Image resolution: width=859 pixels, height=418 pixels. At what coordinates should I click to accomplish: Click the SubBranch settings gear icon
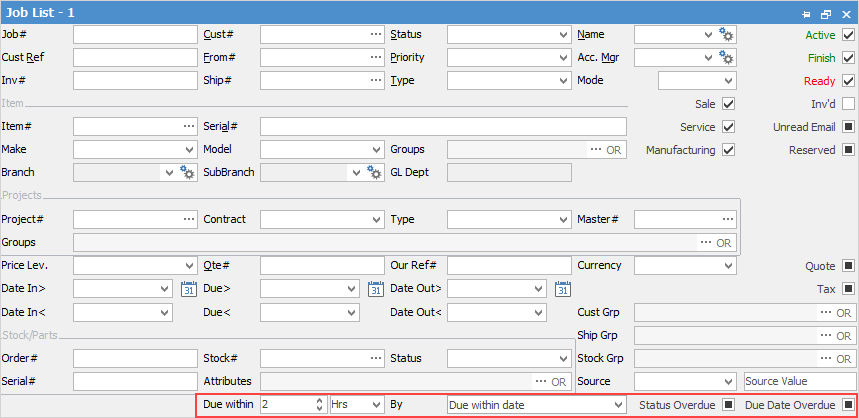click(374, 173)
